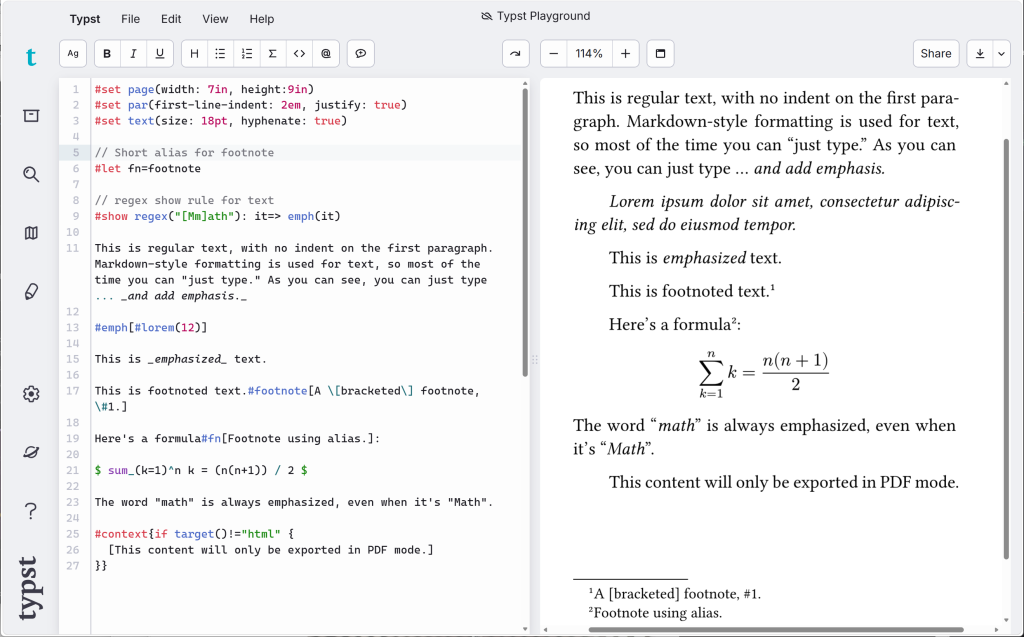
Task: Click '// regex show rule for text' comment
Action: 184,201
